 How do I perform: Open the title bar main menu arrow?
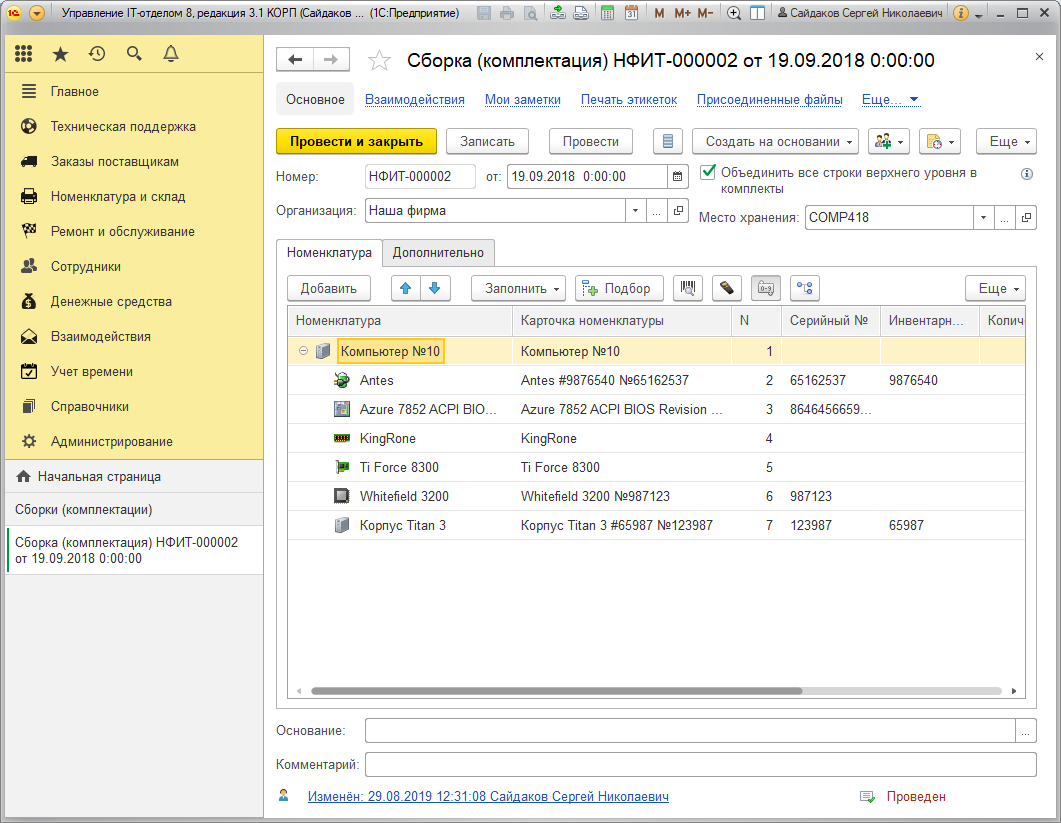(37, 13)
